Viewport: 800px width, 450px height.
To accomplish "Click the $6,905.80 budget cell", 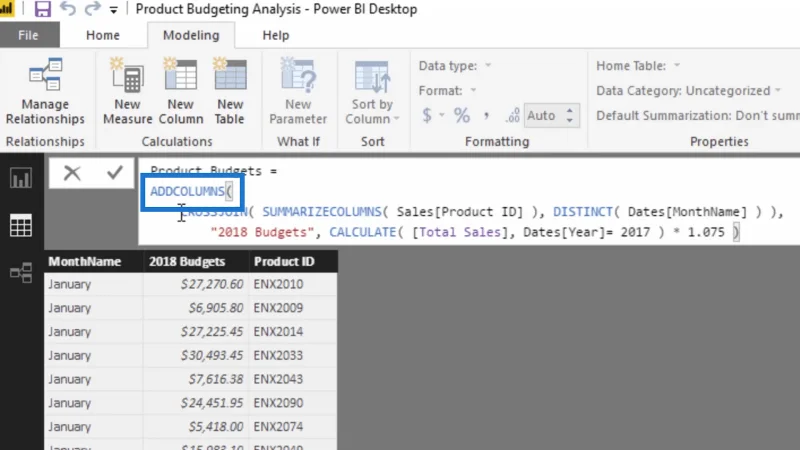I will click(x=196, y=308).
